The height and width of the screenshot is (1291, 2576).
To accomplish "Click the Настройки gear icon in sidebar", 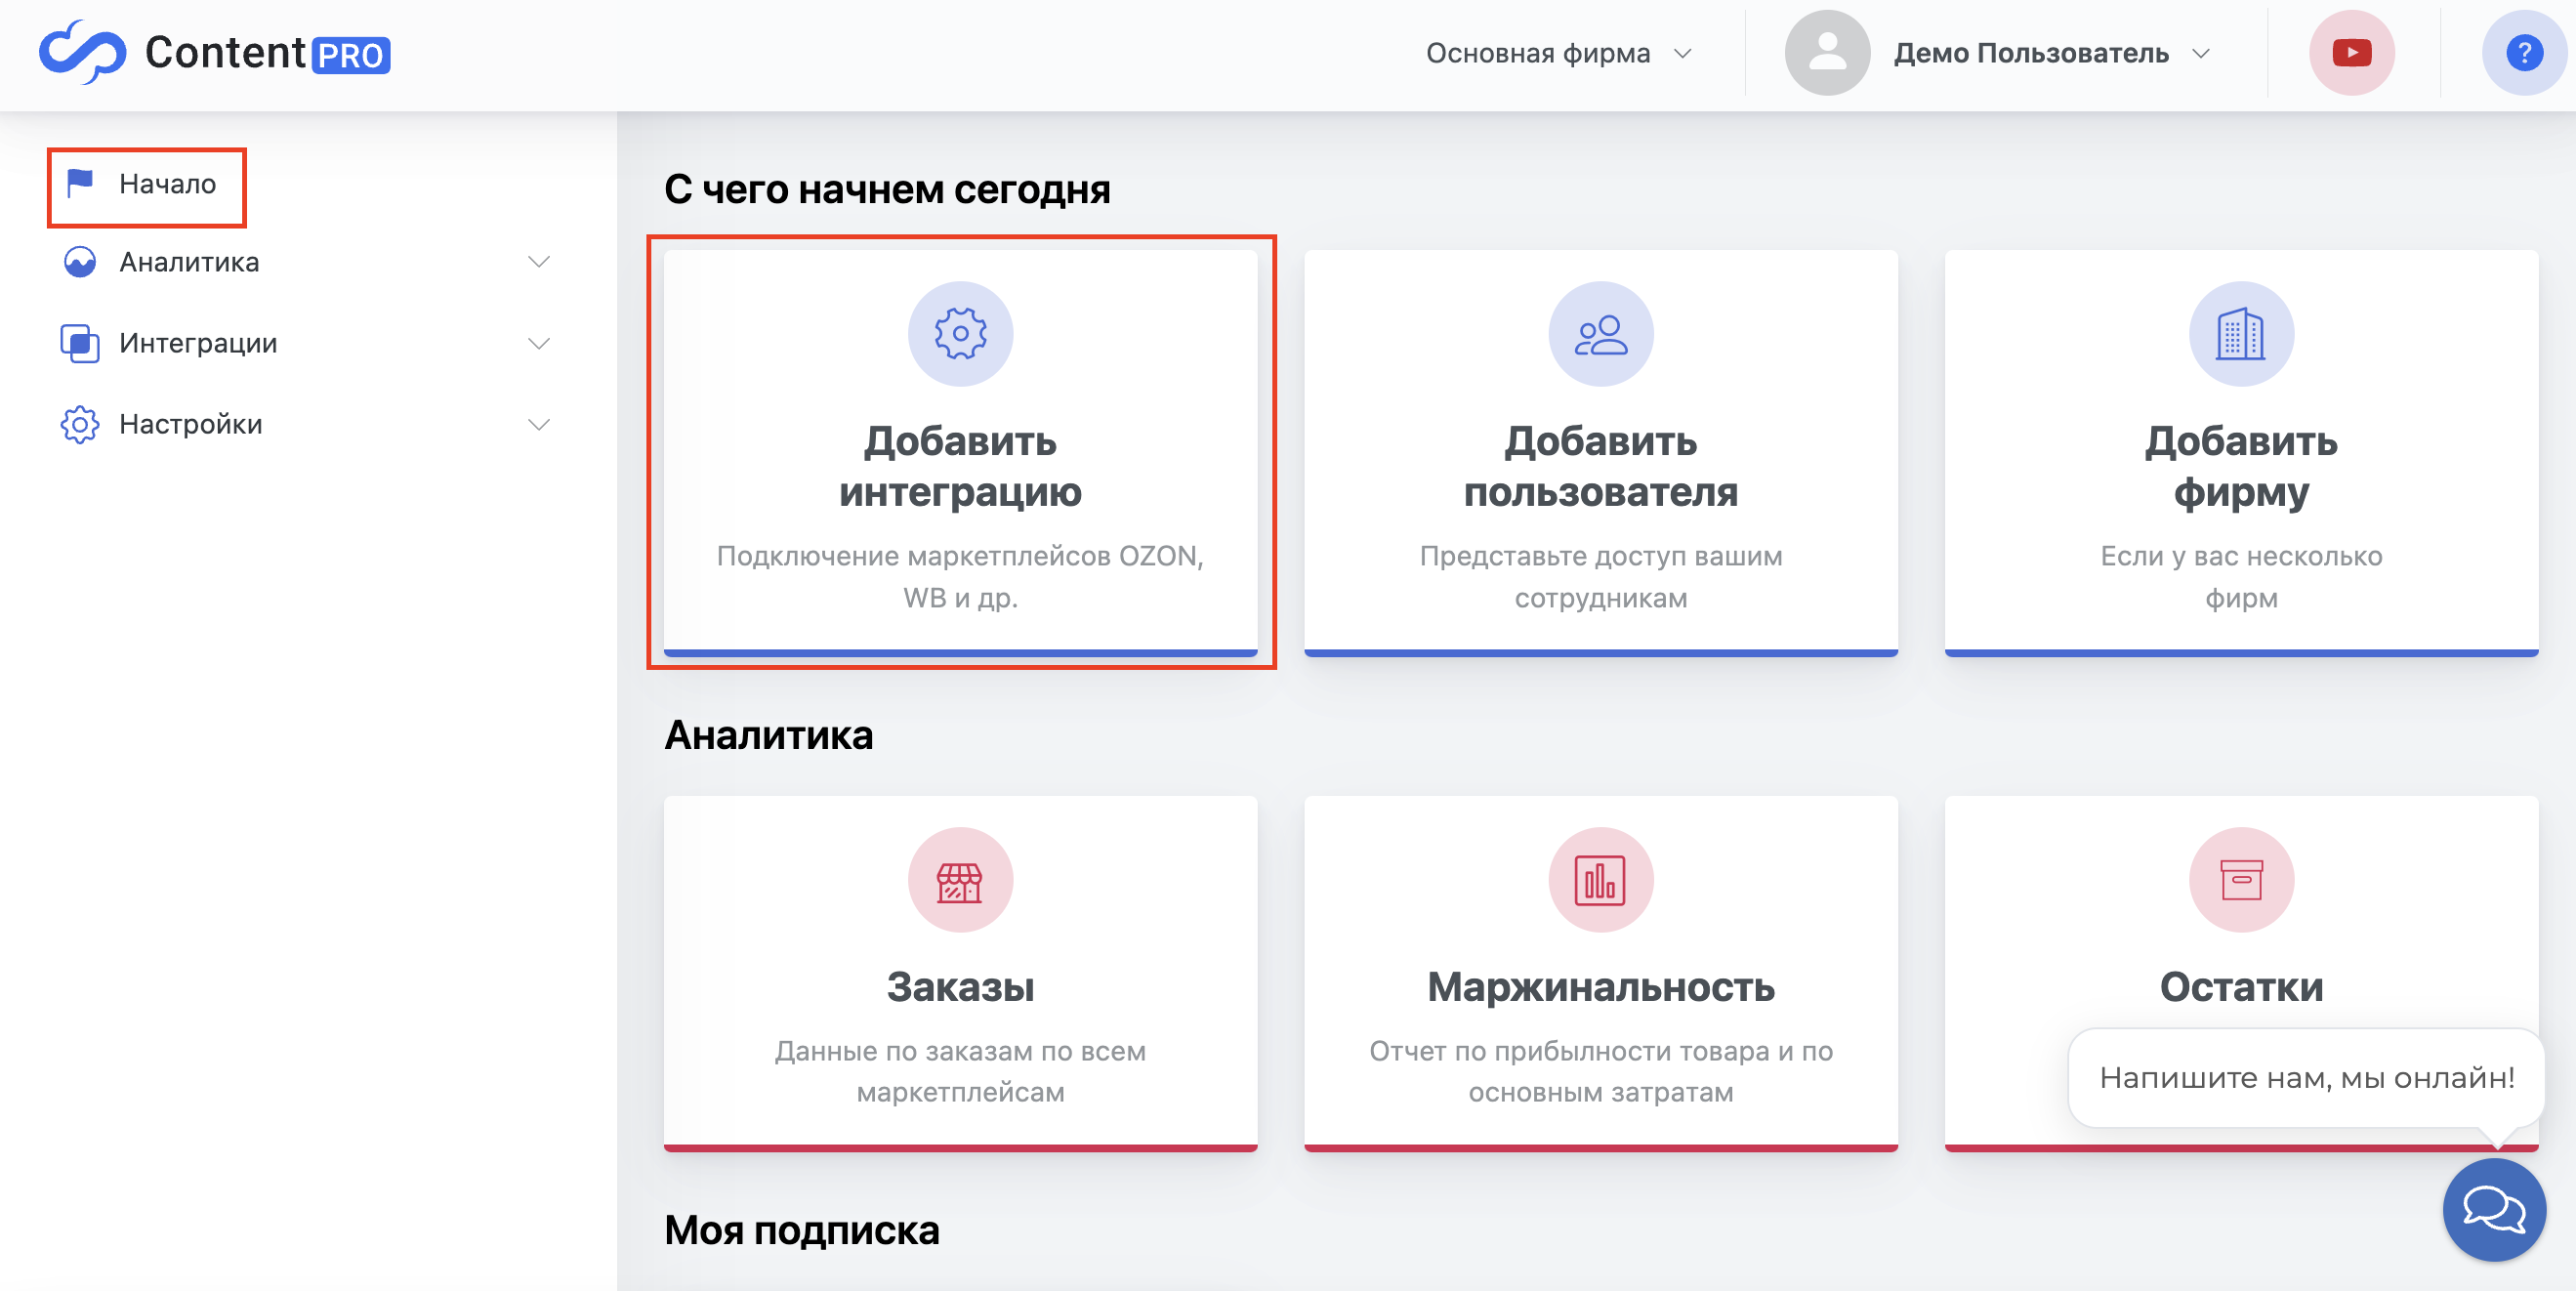I will point(80,424).
